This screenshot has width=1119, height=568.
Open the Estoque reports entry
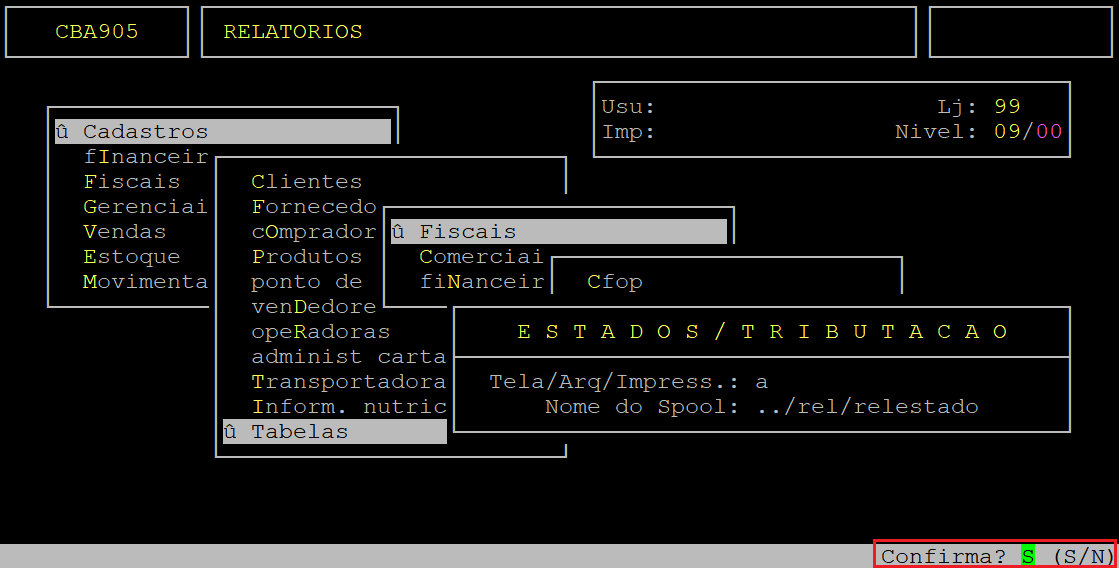[131, 256]
